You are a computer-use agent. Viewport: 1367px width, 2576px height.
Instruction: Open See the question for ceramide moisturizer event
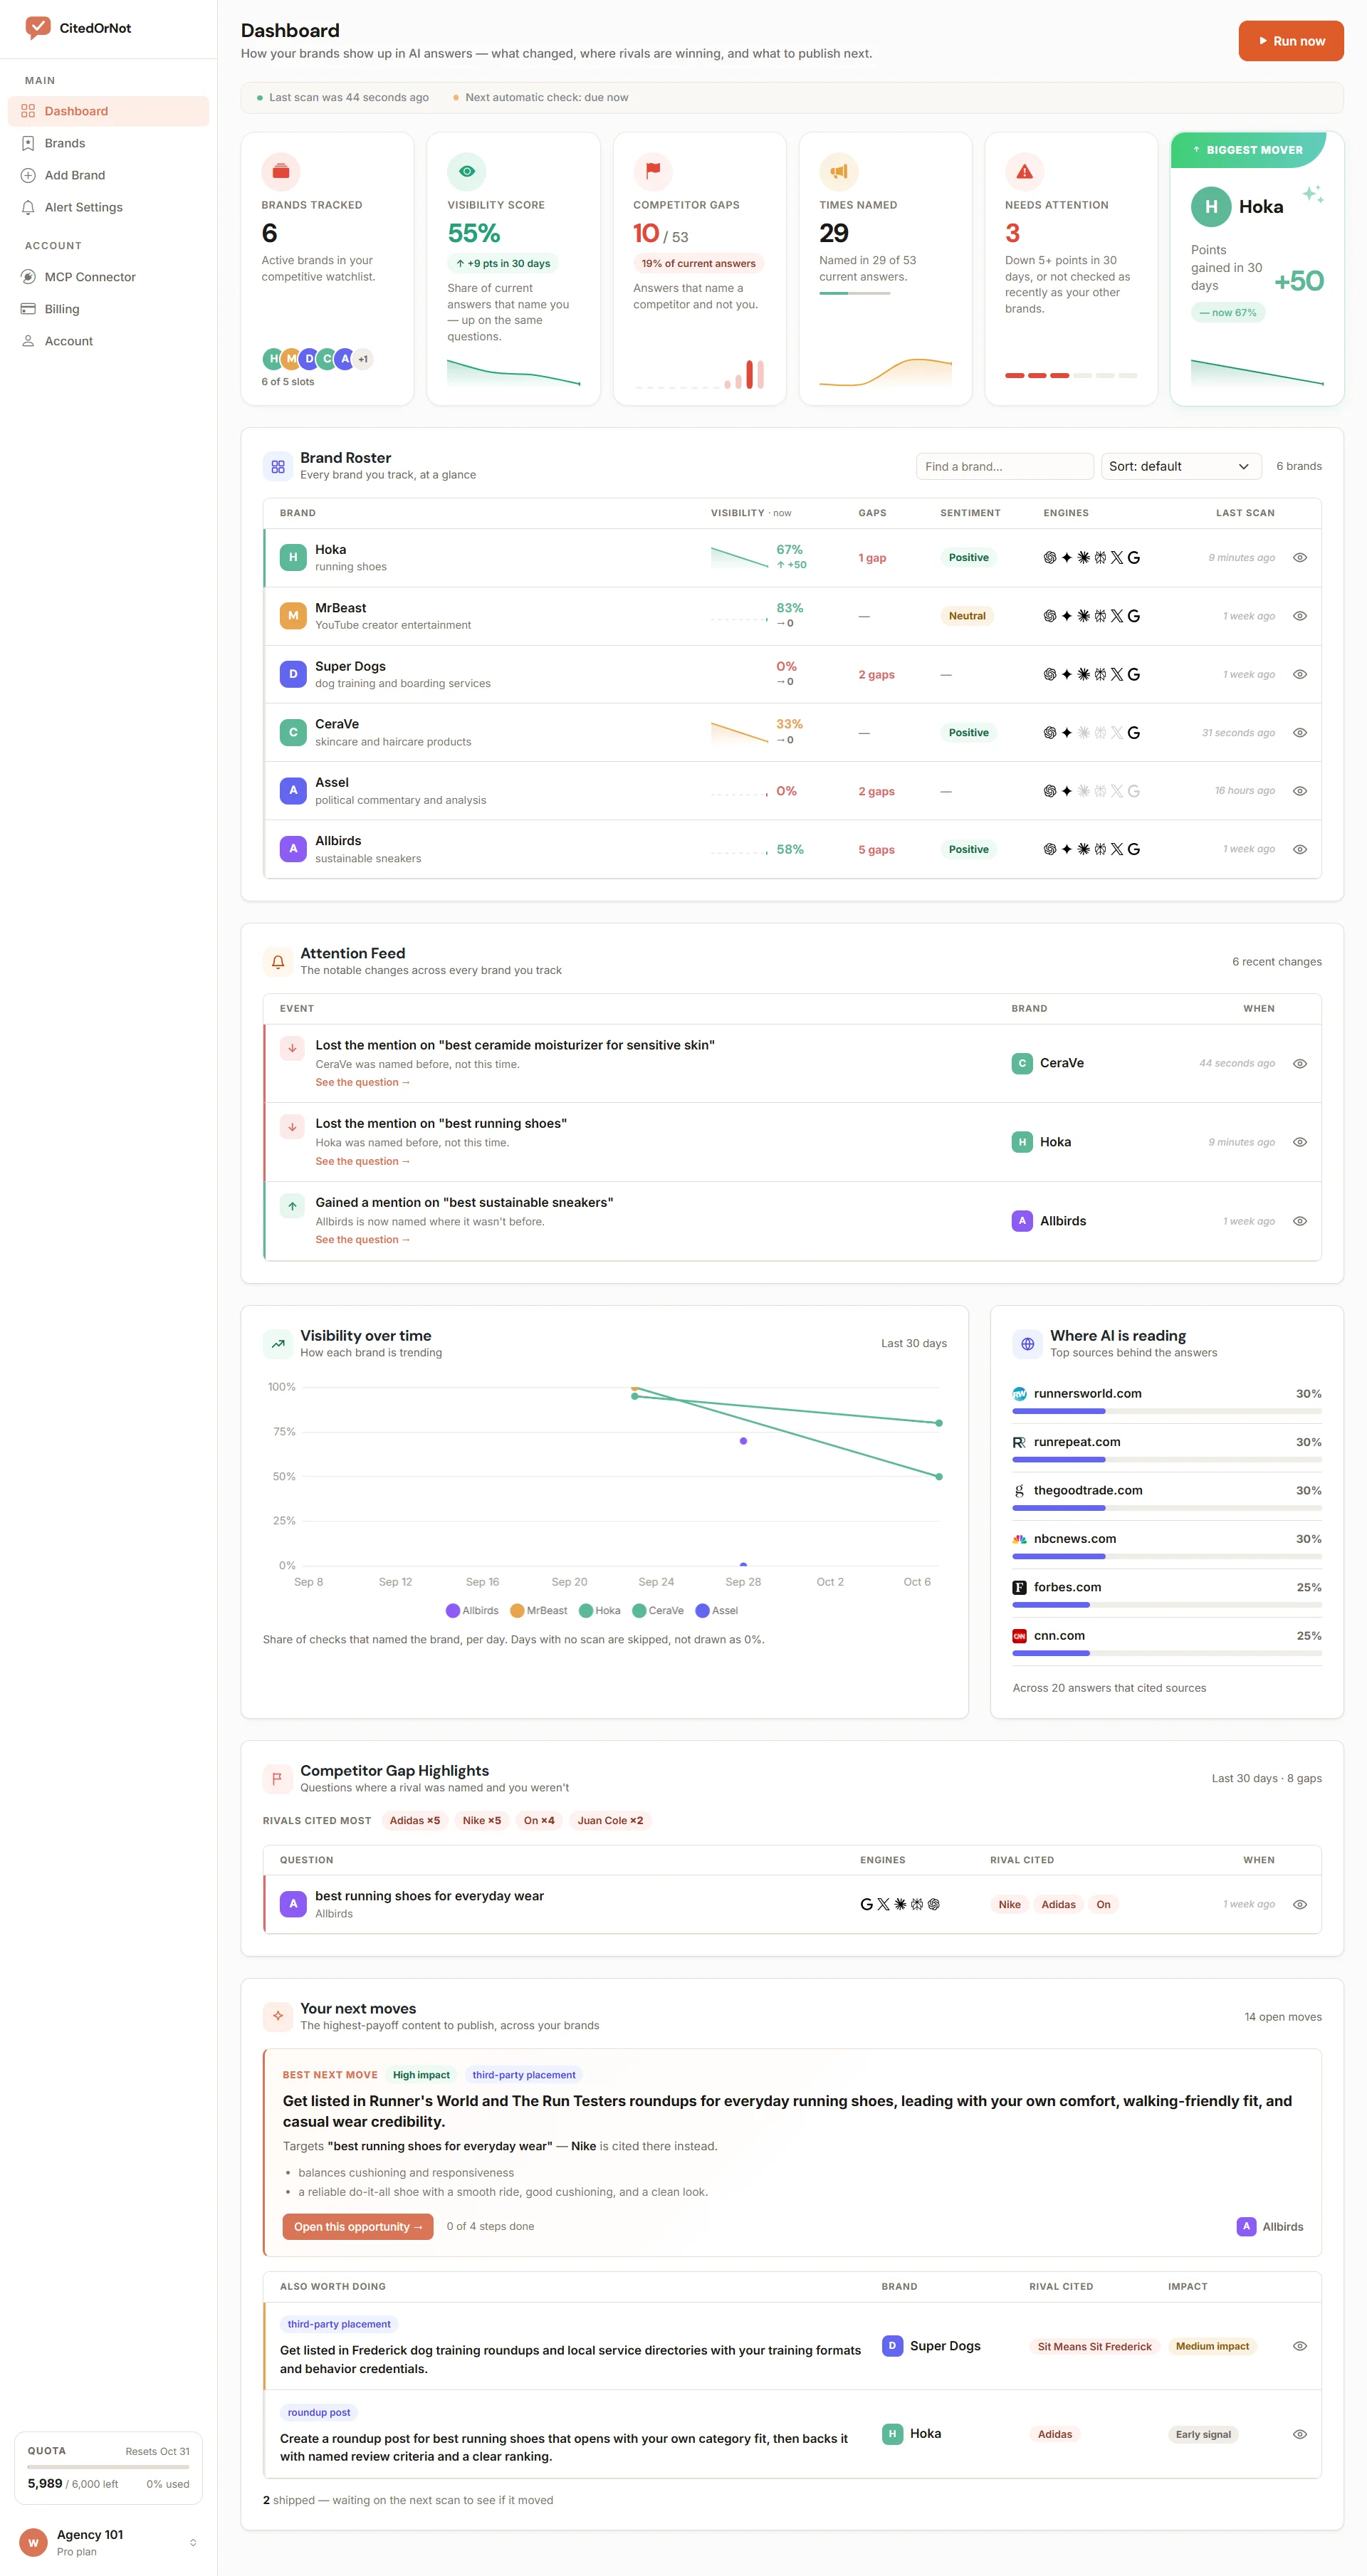362,1083
